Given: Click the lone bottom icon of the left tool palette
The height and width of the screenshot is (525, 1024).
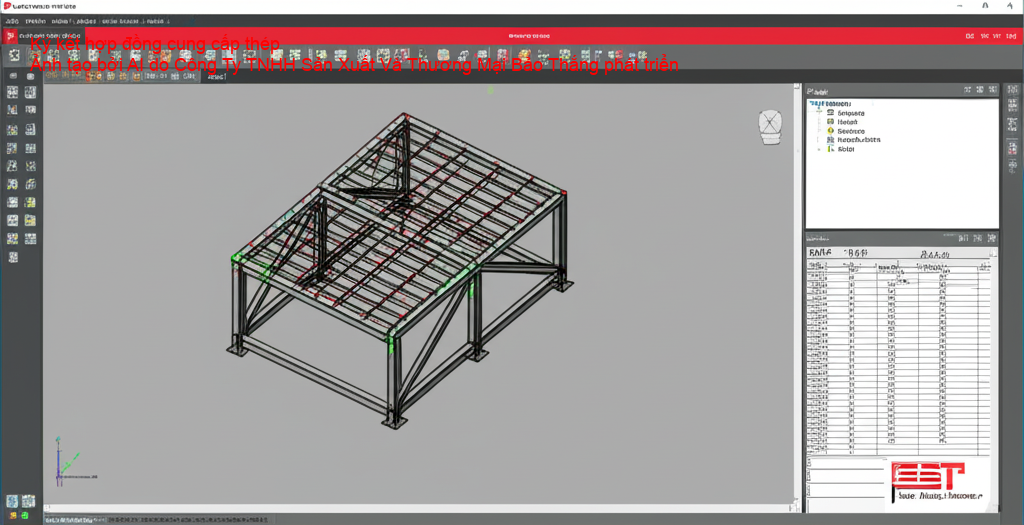Looking at the screenshot, I should pyautogui.click(x=12, y=257).
